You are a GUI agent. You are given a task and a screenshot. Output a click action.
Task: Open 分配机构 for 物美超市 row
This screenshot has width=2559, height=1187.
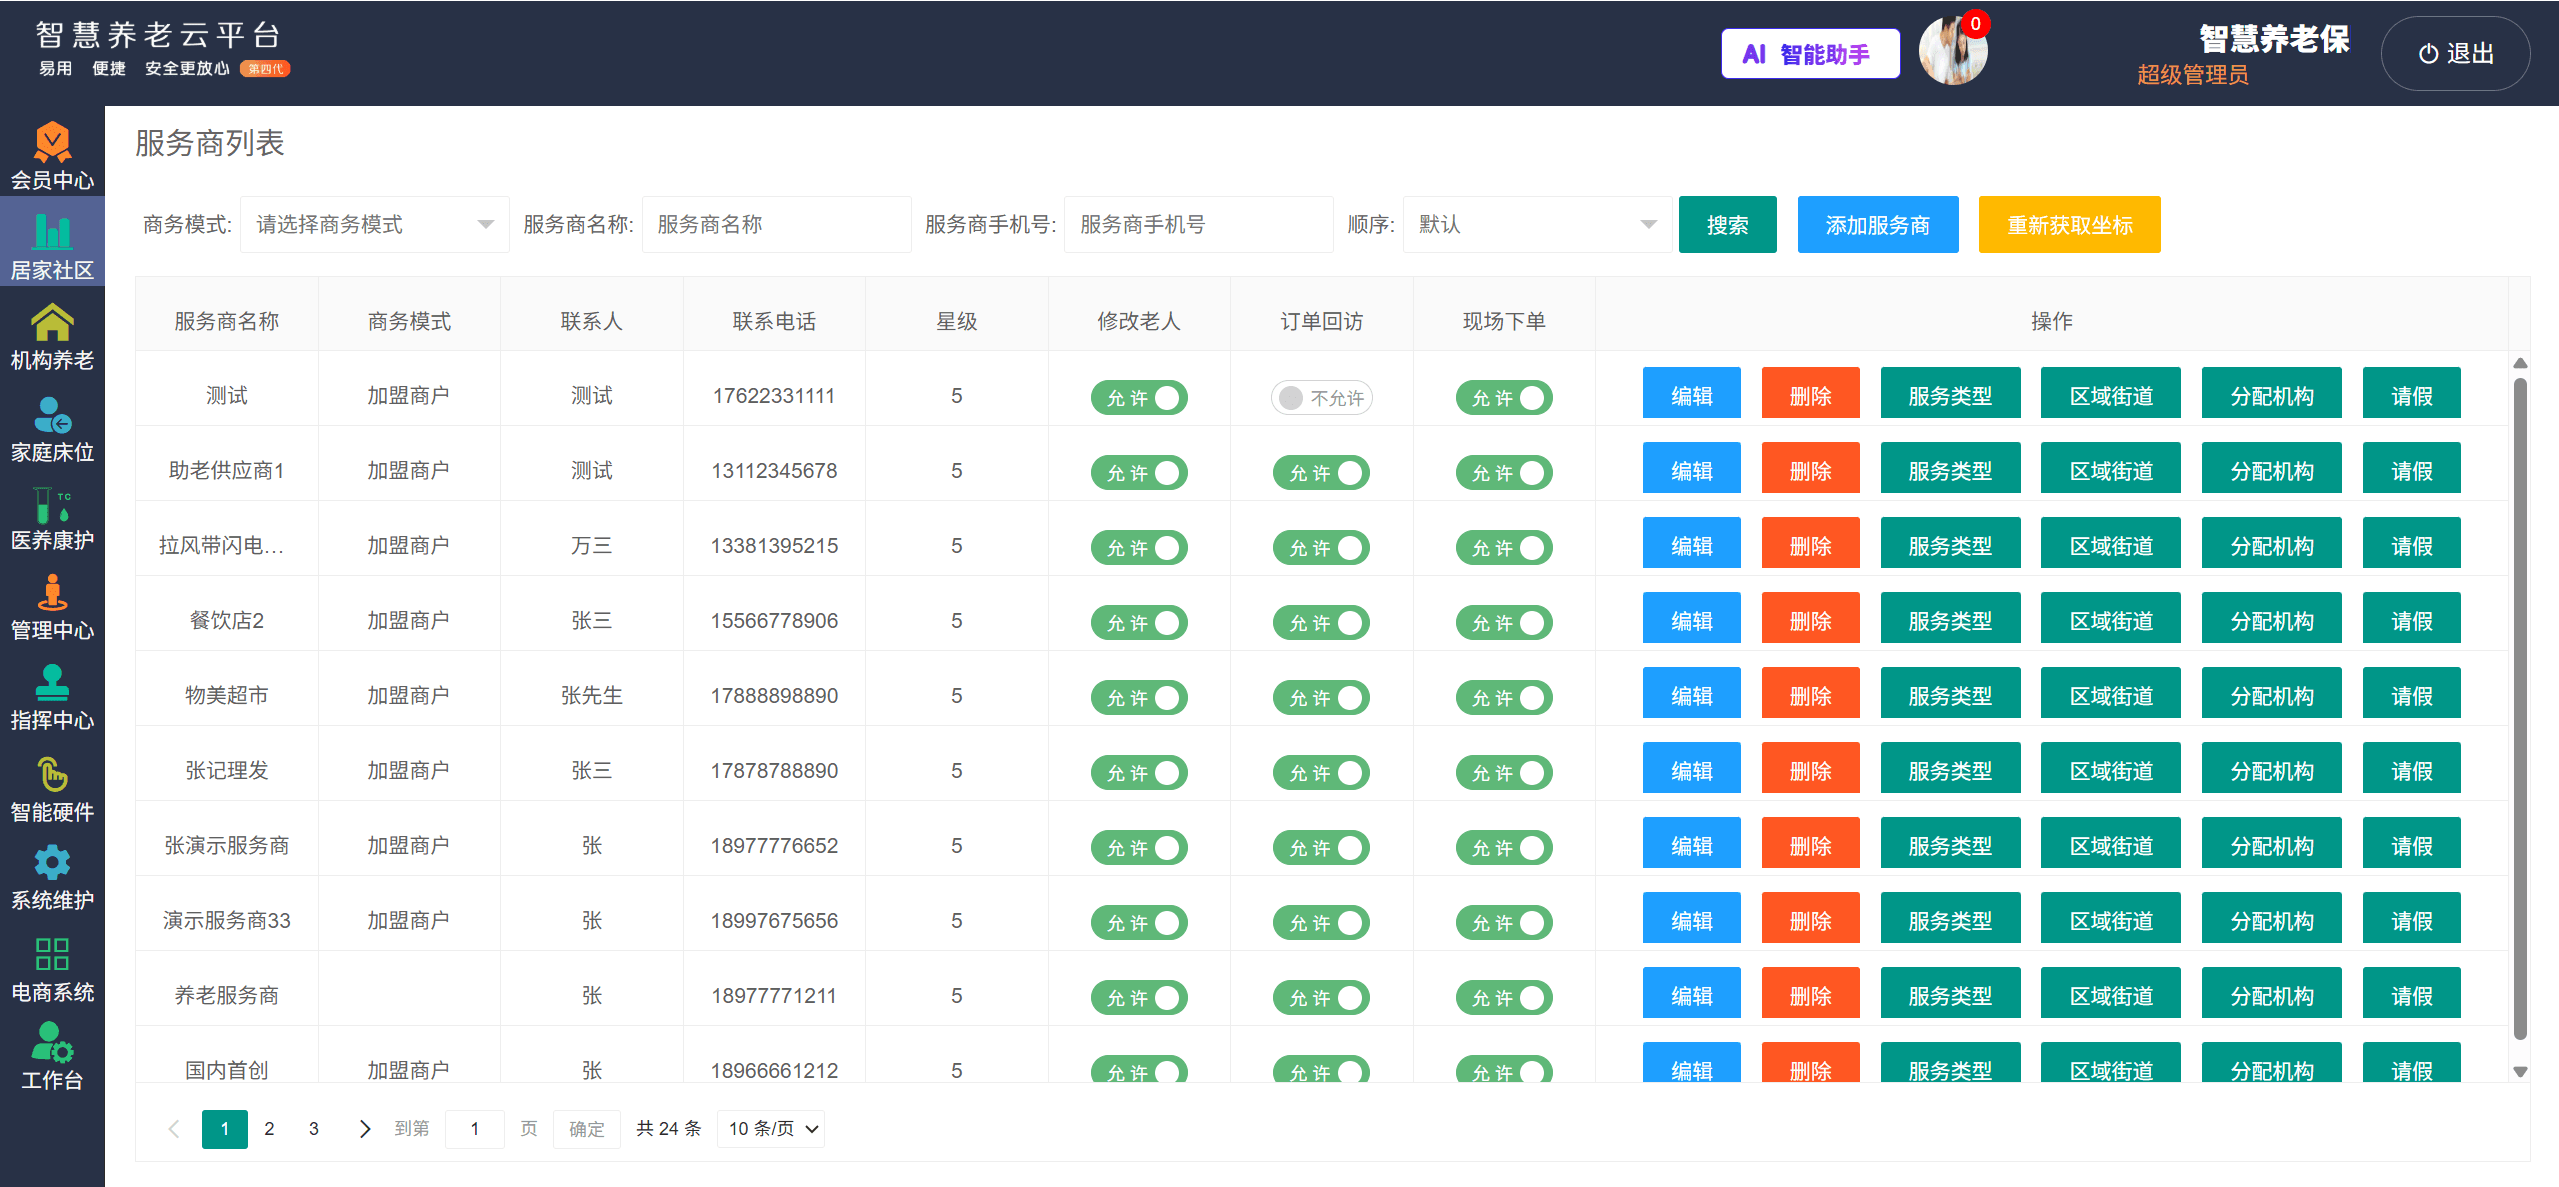pyautogui.click(x=2272, y=693)
